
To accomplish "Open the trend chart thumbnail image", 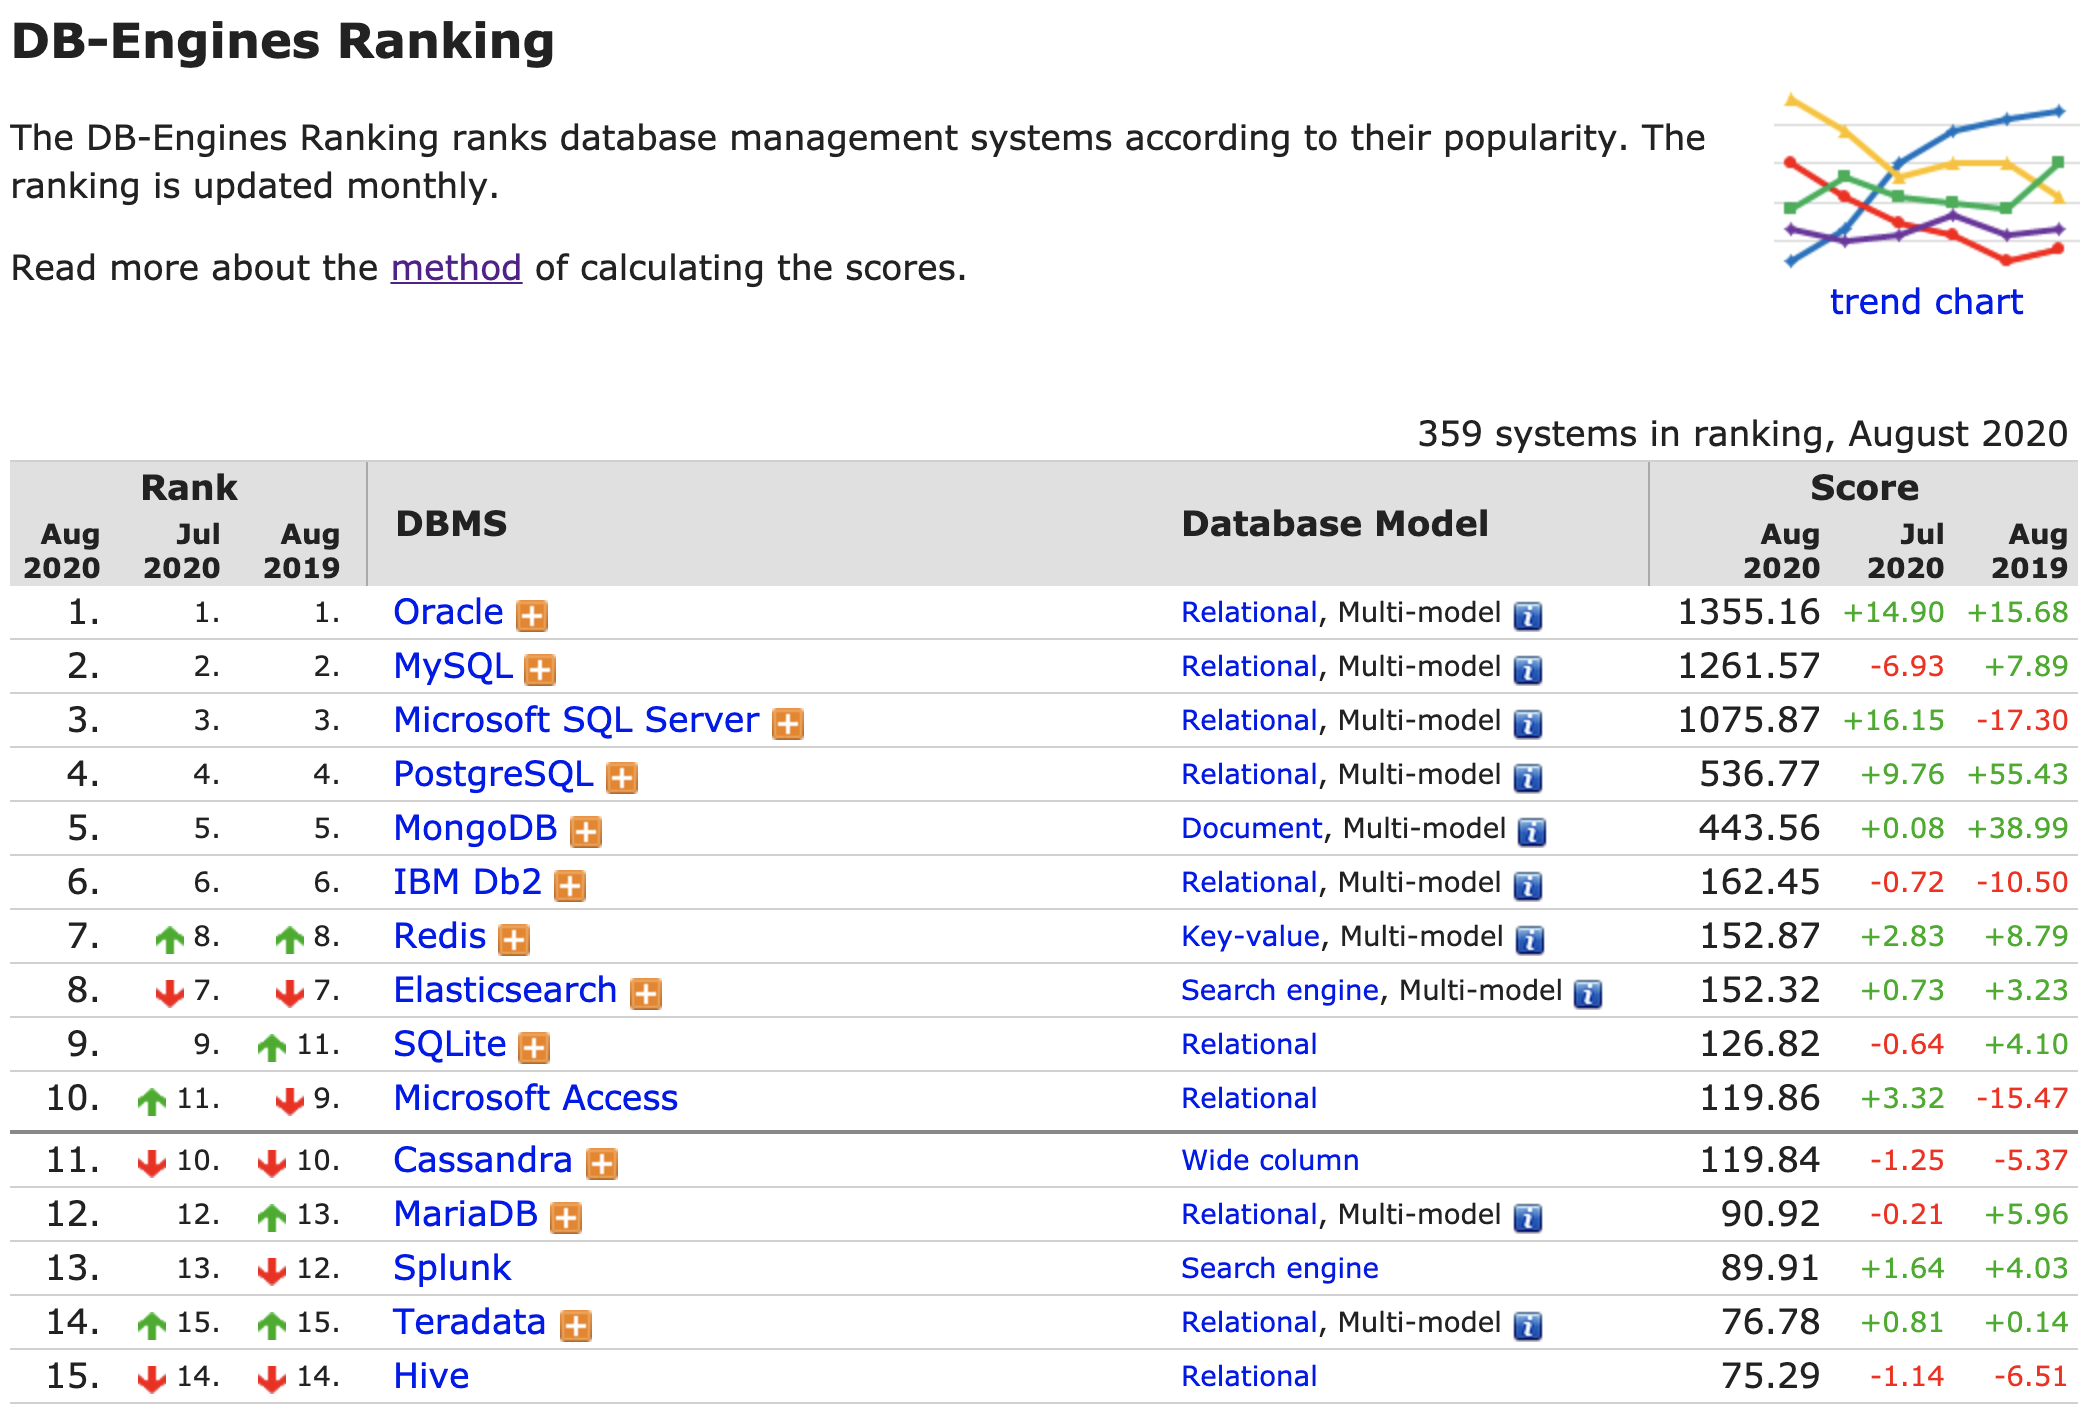I will coord(1925,182).
